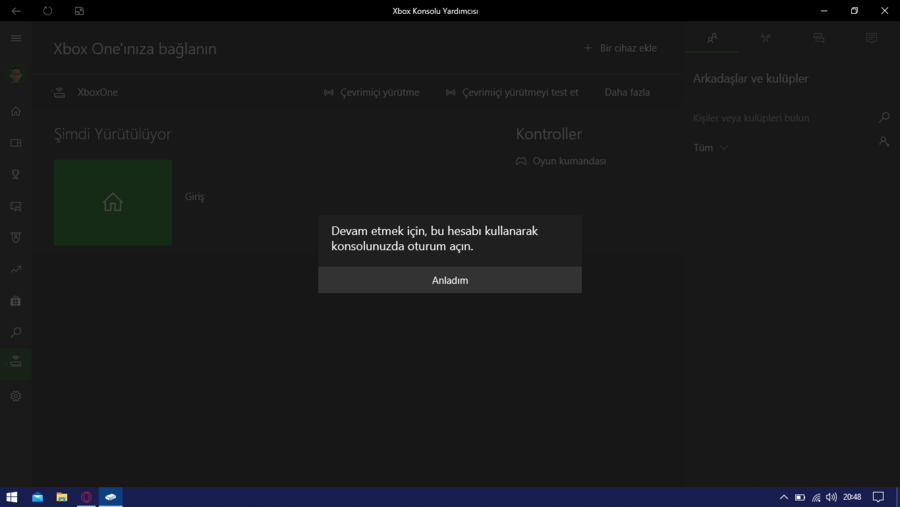Image resolution: width=900 pixels, height=507 pixels.
Task: Switch to Friends and clubs tab
Action: (712, 38)
